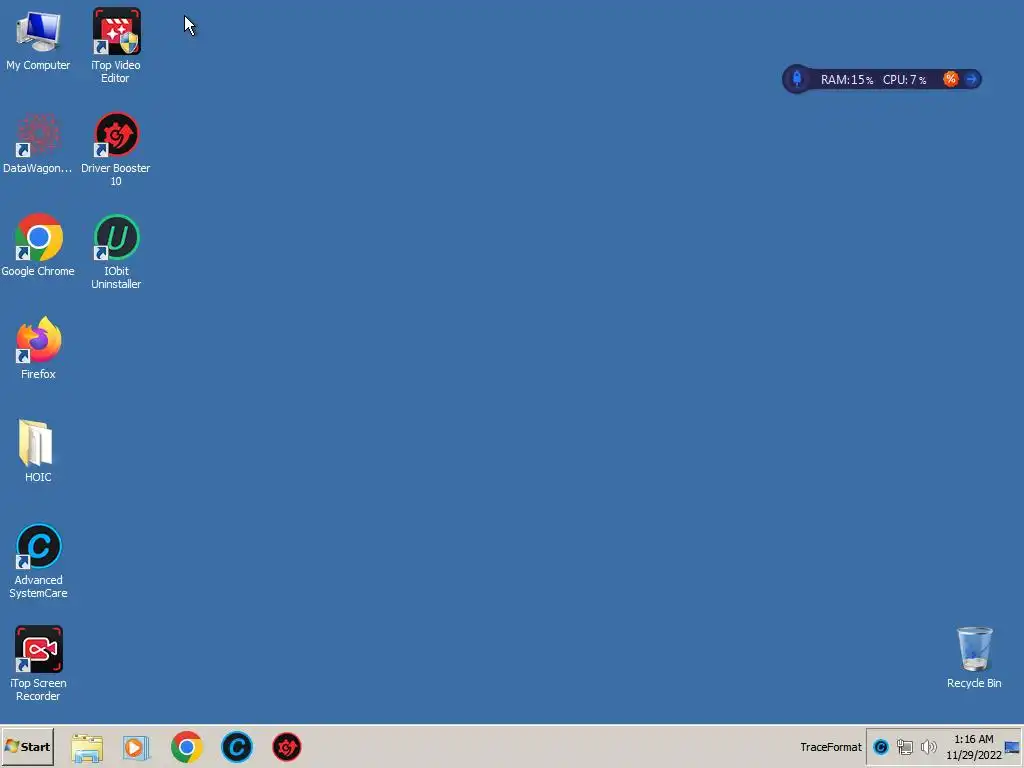Viewport: 1024px width, 768px height.
Task: Open My Computer desktop icon
Action: [x=38, y=40]
